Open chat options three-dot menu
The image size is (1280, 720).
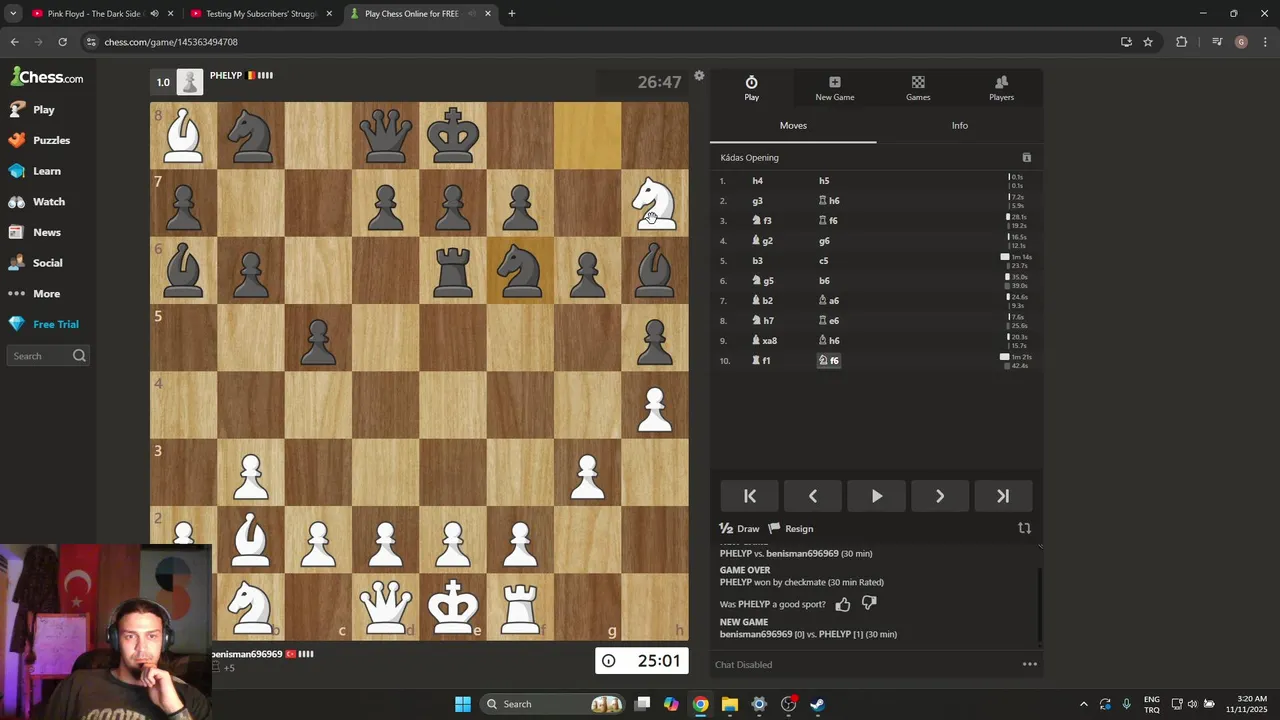tap(1029, 664)
